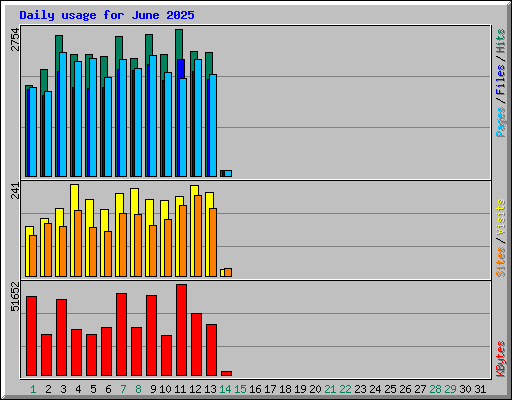
Task: Click the cyan pages bar for day 9
Action: coord(153,116)
